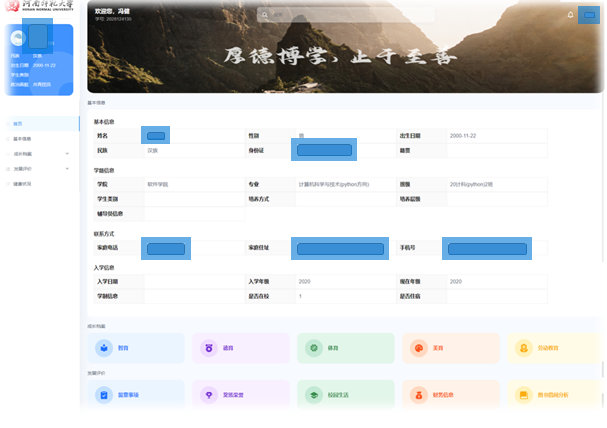Go to 健康状况 in the sidebar

coord(22,184)
